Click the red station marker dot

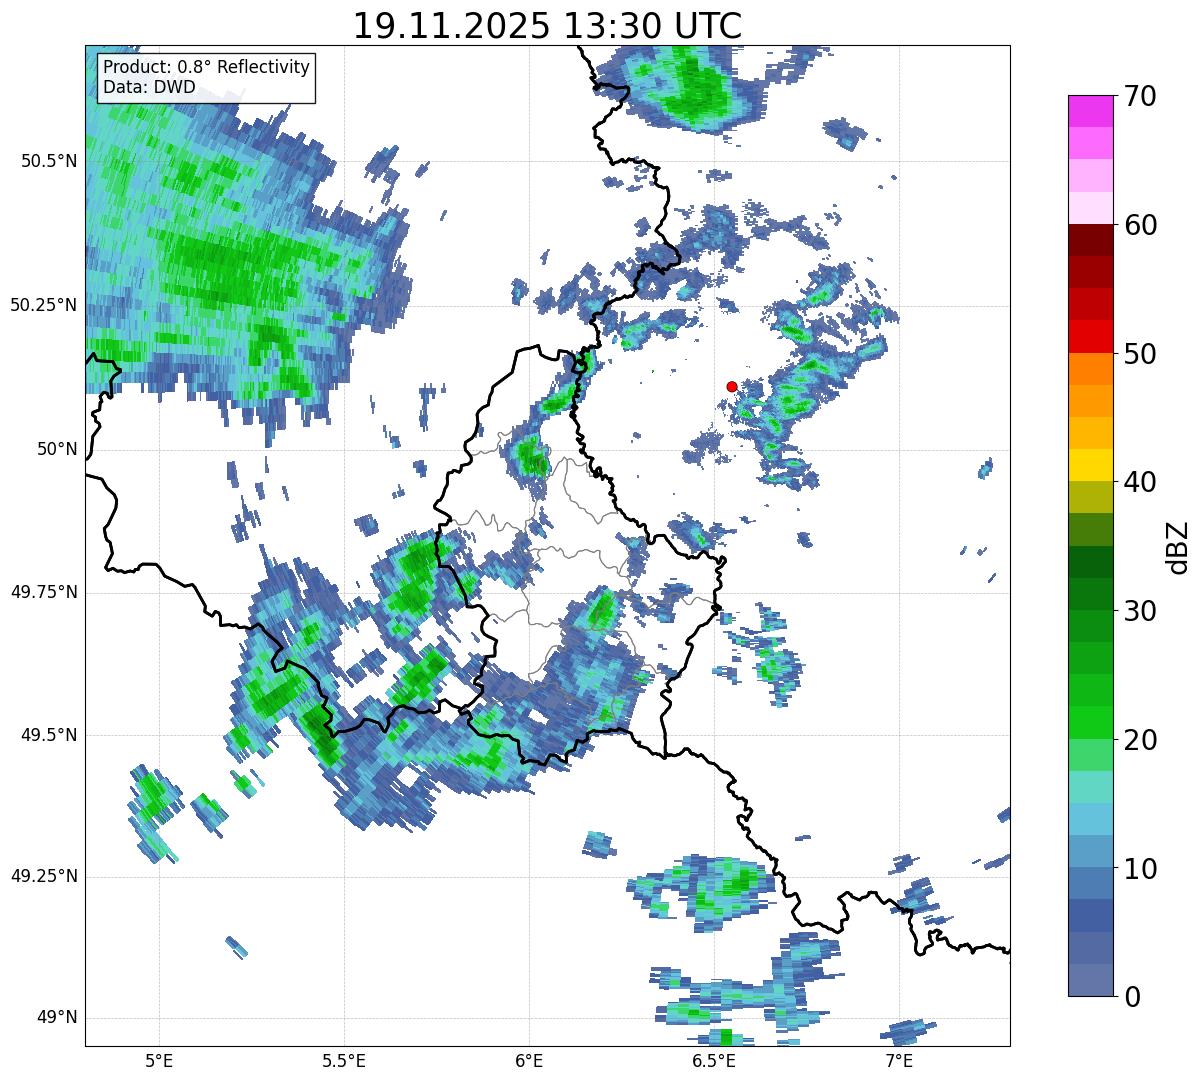click(732, 386)
